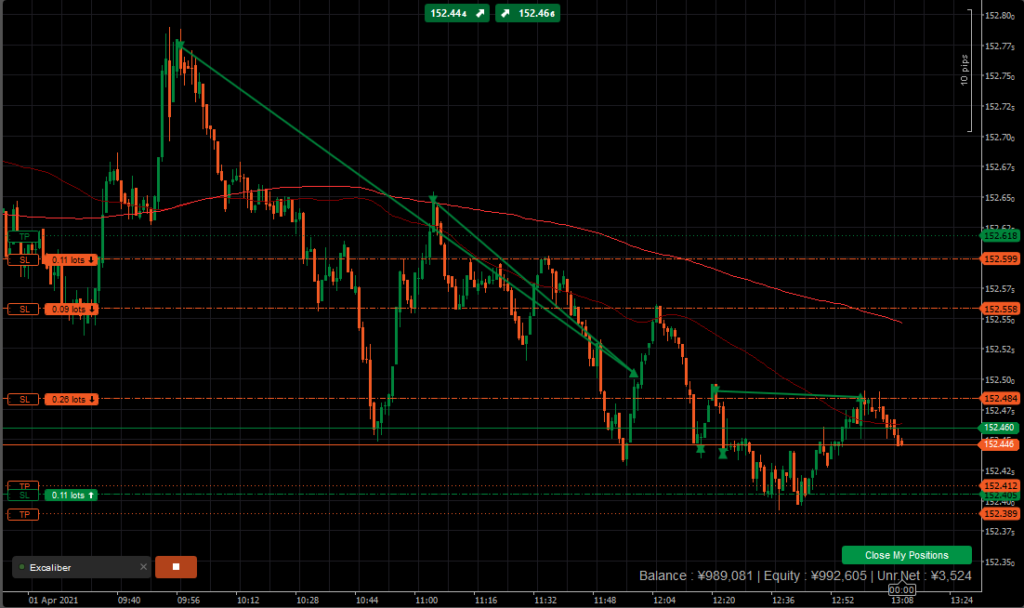The height and width of the screenshot is (608, 1024).
Task: Grab the SL handle of 0.26 lots
Action: (24, 399)
